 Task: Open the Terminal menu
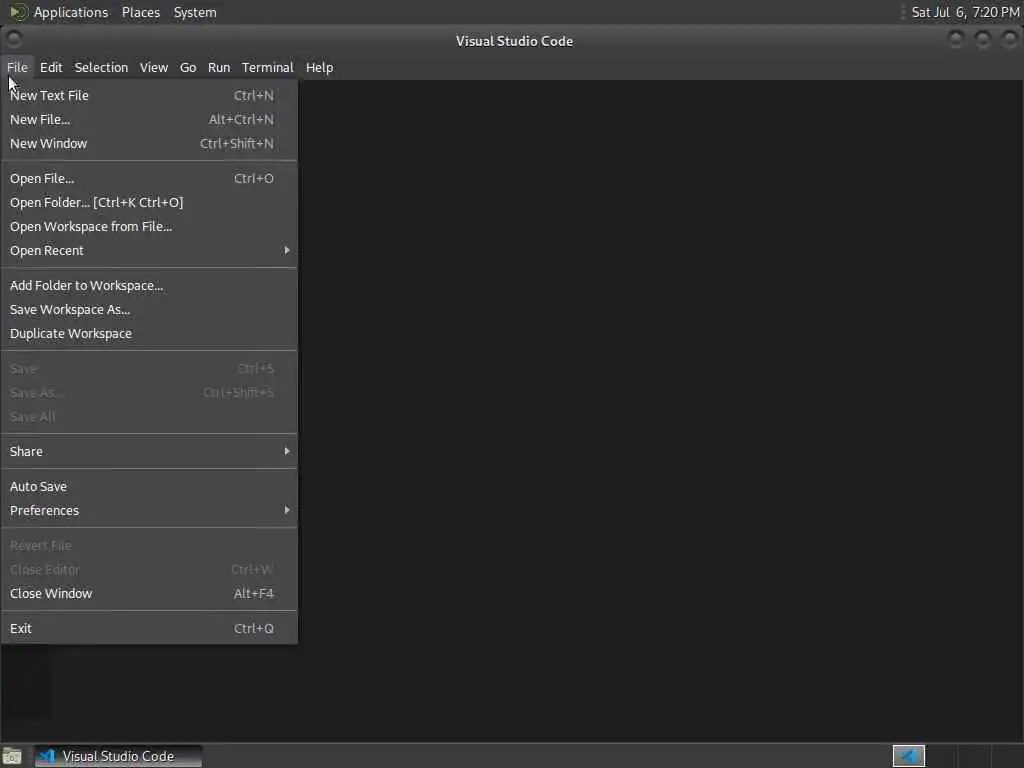coord(268,67)
